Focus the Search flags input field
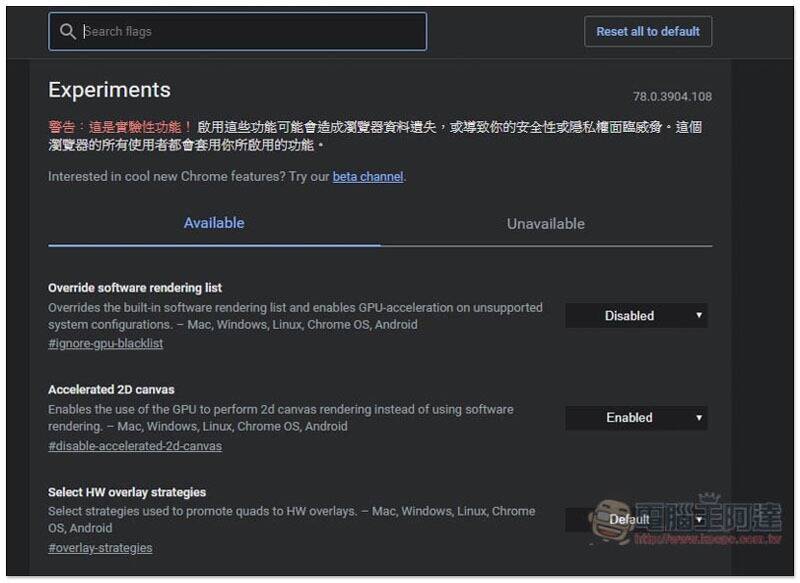The height and width of the screenshot is (583, 800). coord(238,31)
